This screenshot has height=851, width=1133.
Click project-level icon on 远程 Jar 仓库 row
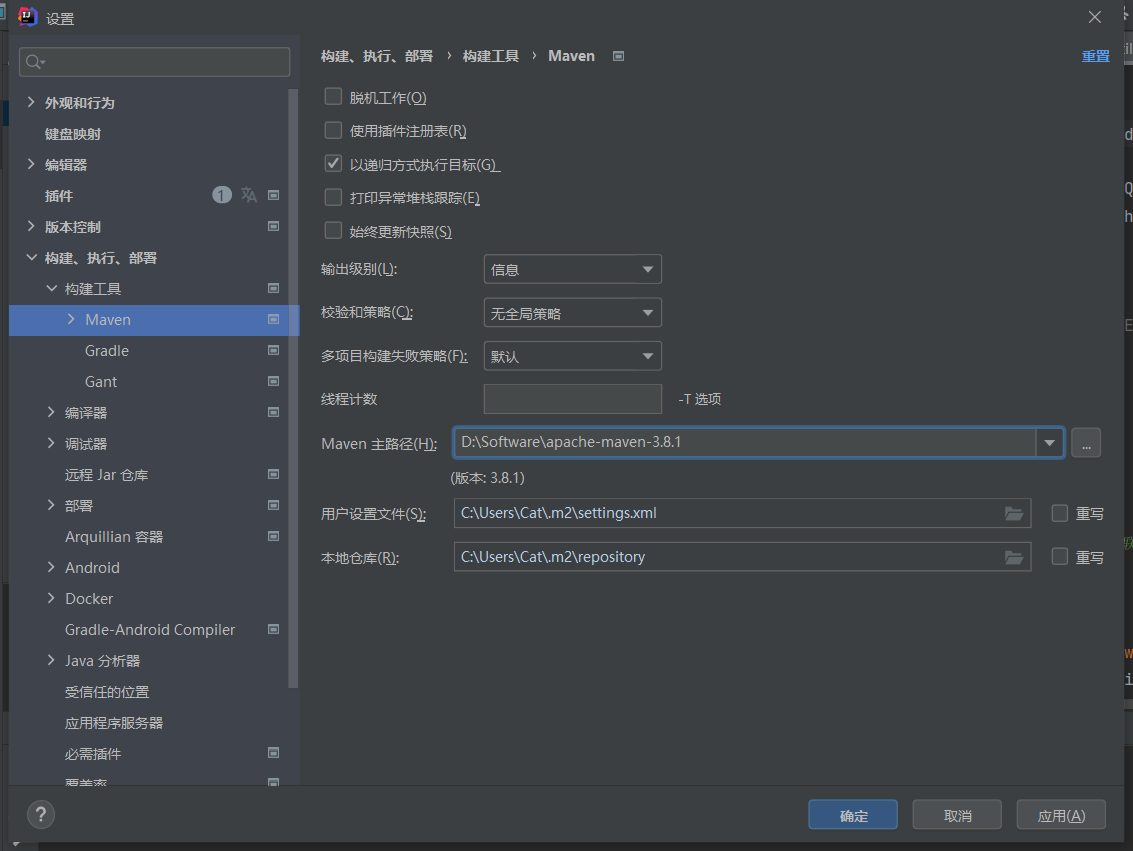click(273, 475)
